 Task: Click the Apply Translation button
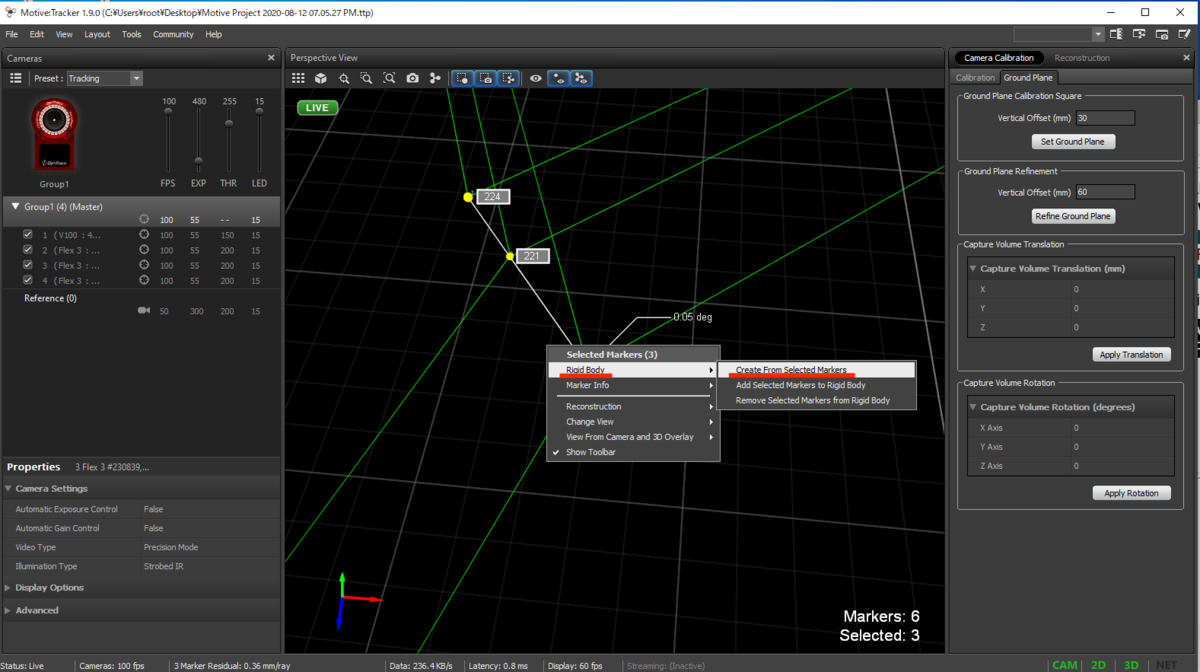[x=1132, y=355]
